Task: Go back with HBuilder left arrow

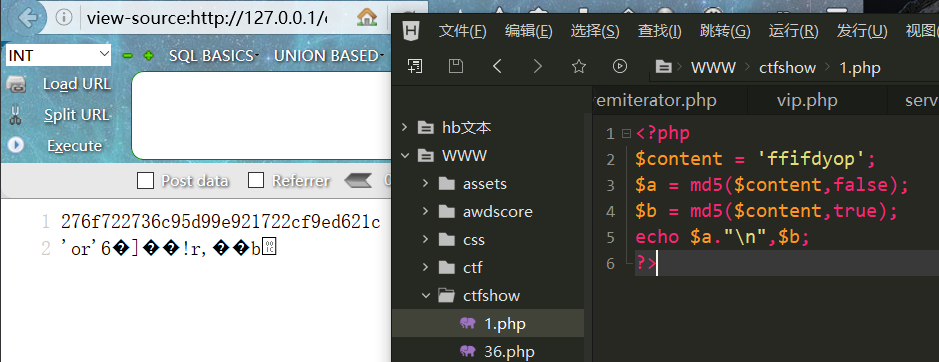Action: pyautogui.click(x=496, y=66)
